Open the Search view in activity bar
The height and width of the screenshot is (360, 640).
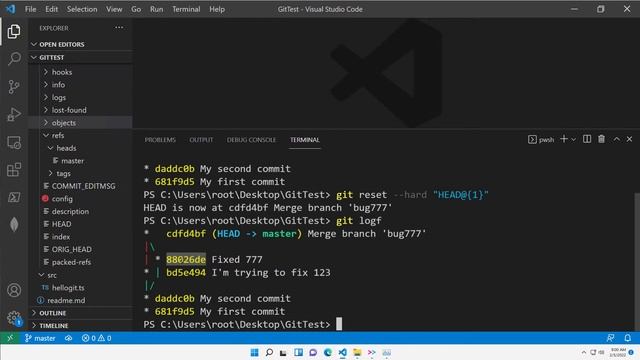[14, 58]
